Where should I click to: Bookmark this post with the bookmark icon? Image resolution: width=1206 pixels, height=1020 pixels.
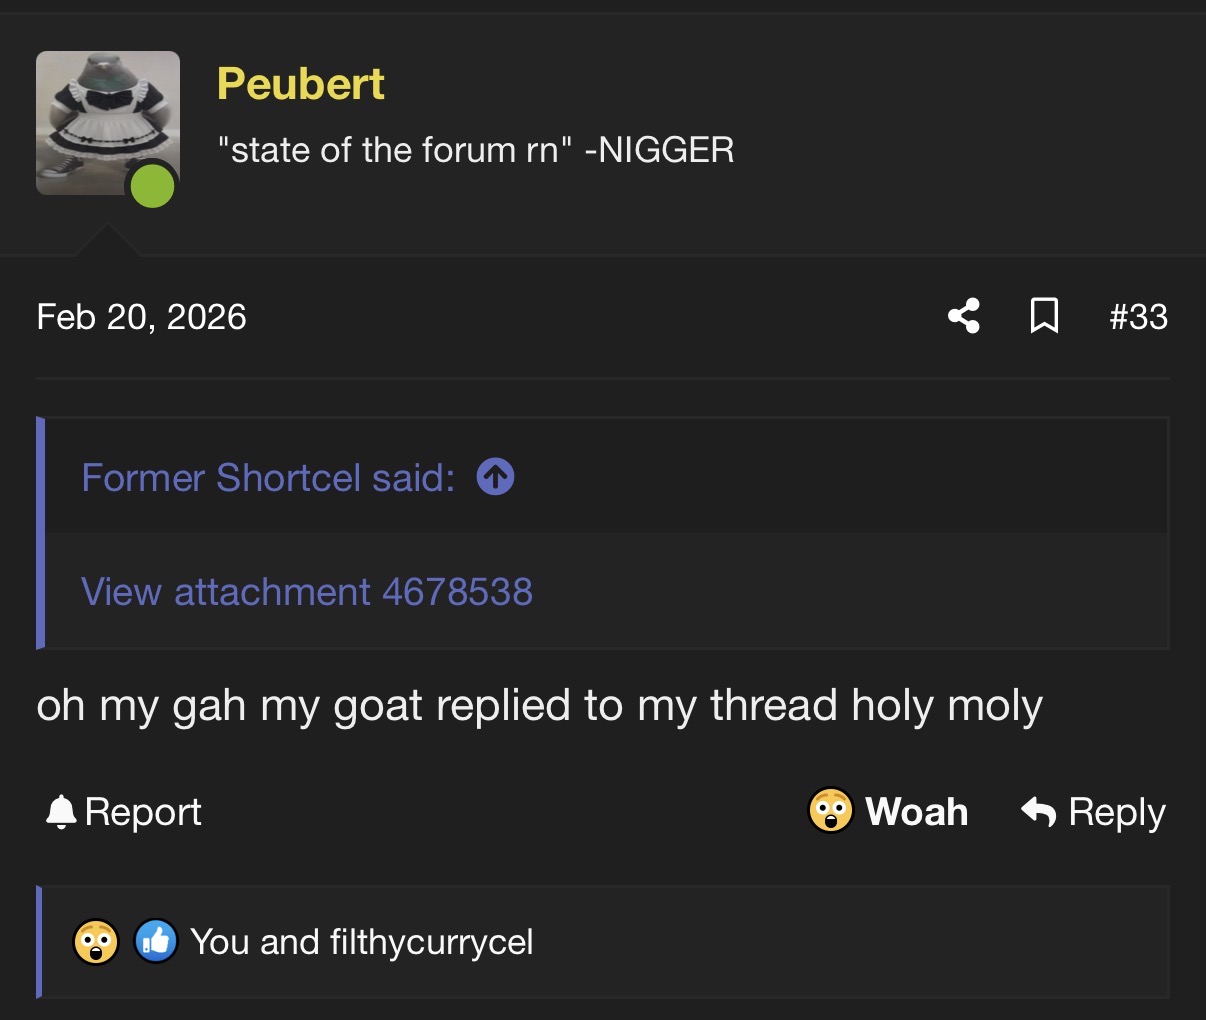pyautogui.click(x=1044, y=316)
